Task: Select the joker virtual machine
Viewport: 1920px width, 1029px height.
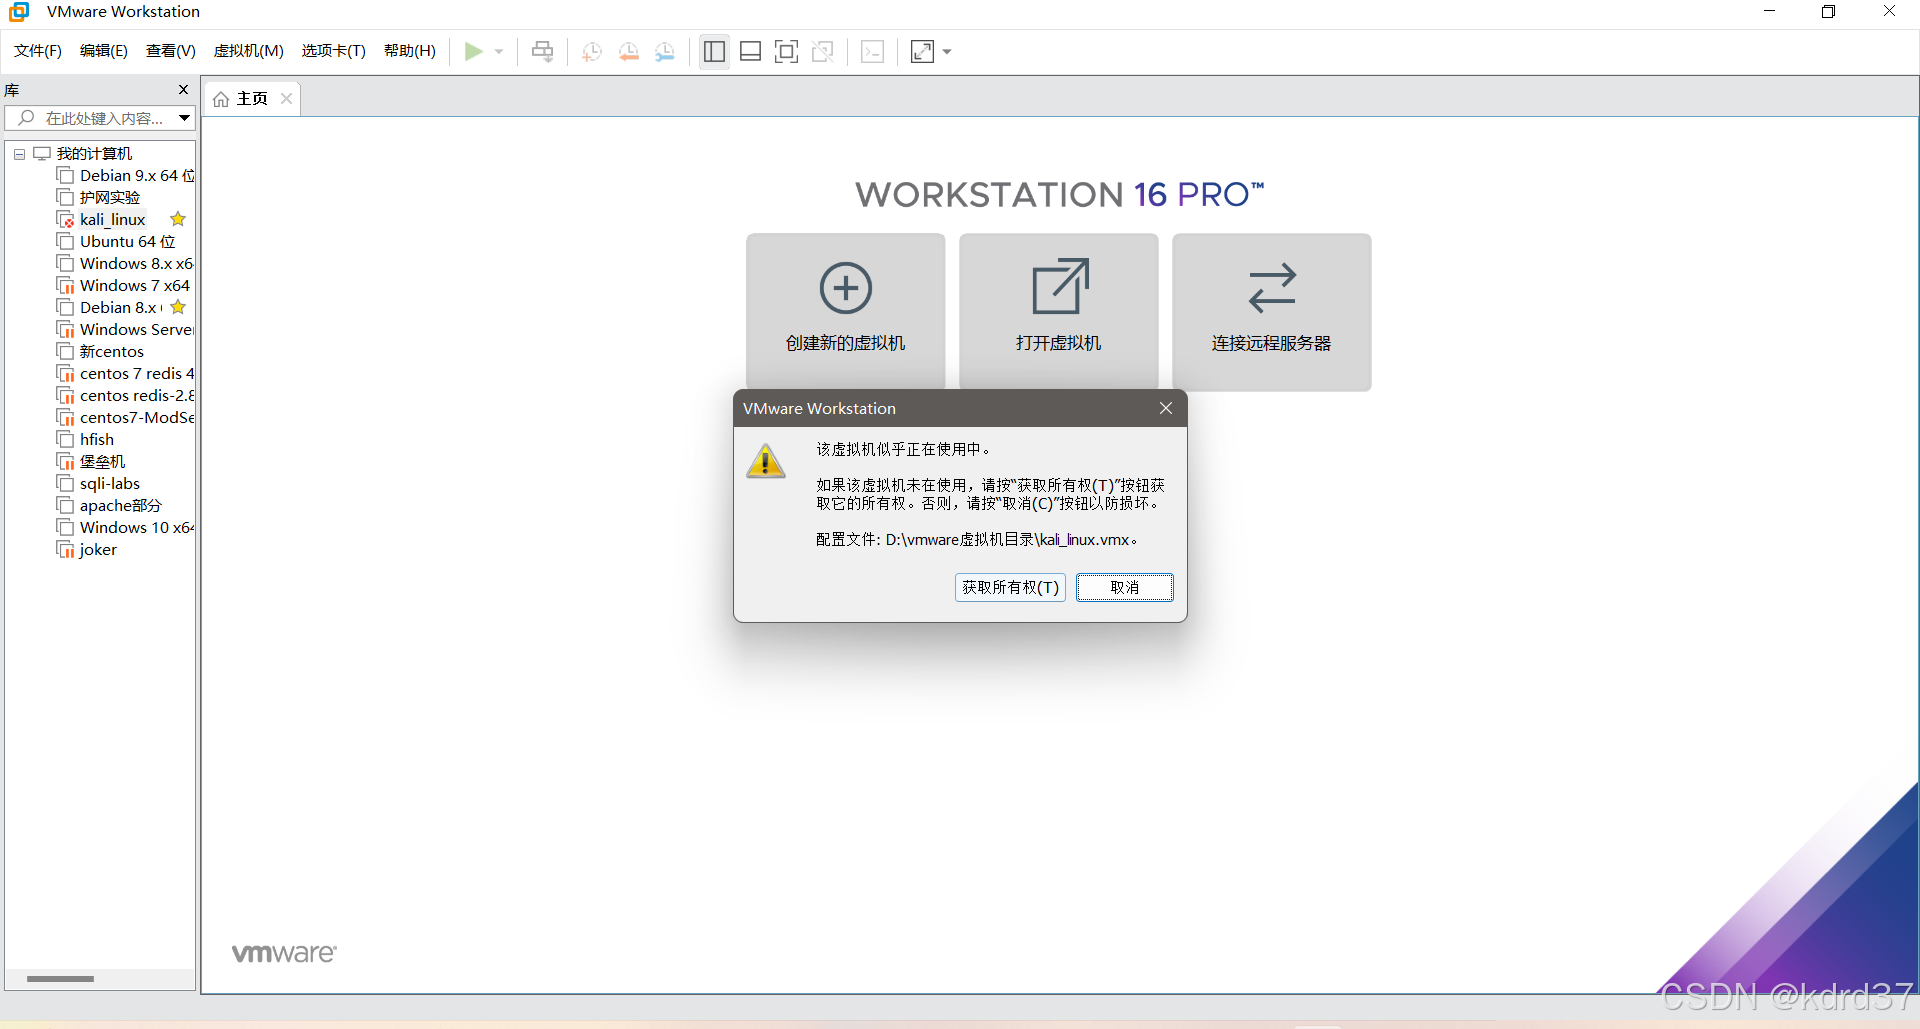Action: (88, 549)
